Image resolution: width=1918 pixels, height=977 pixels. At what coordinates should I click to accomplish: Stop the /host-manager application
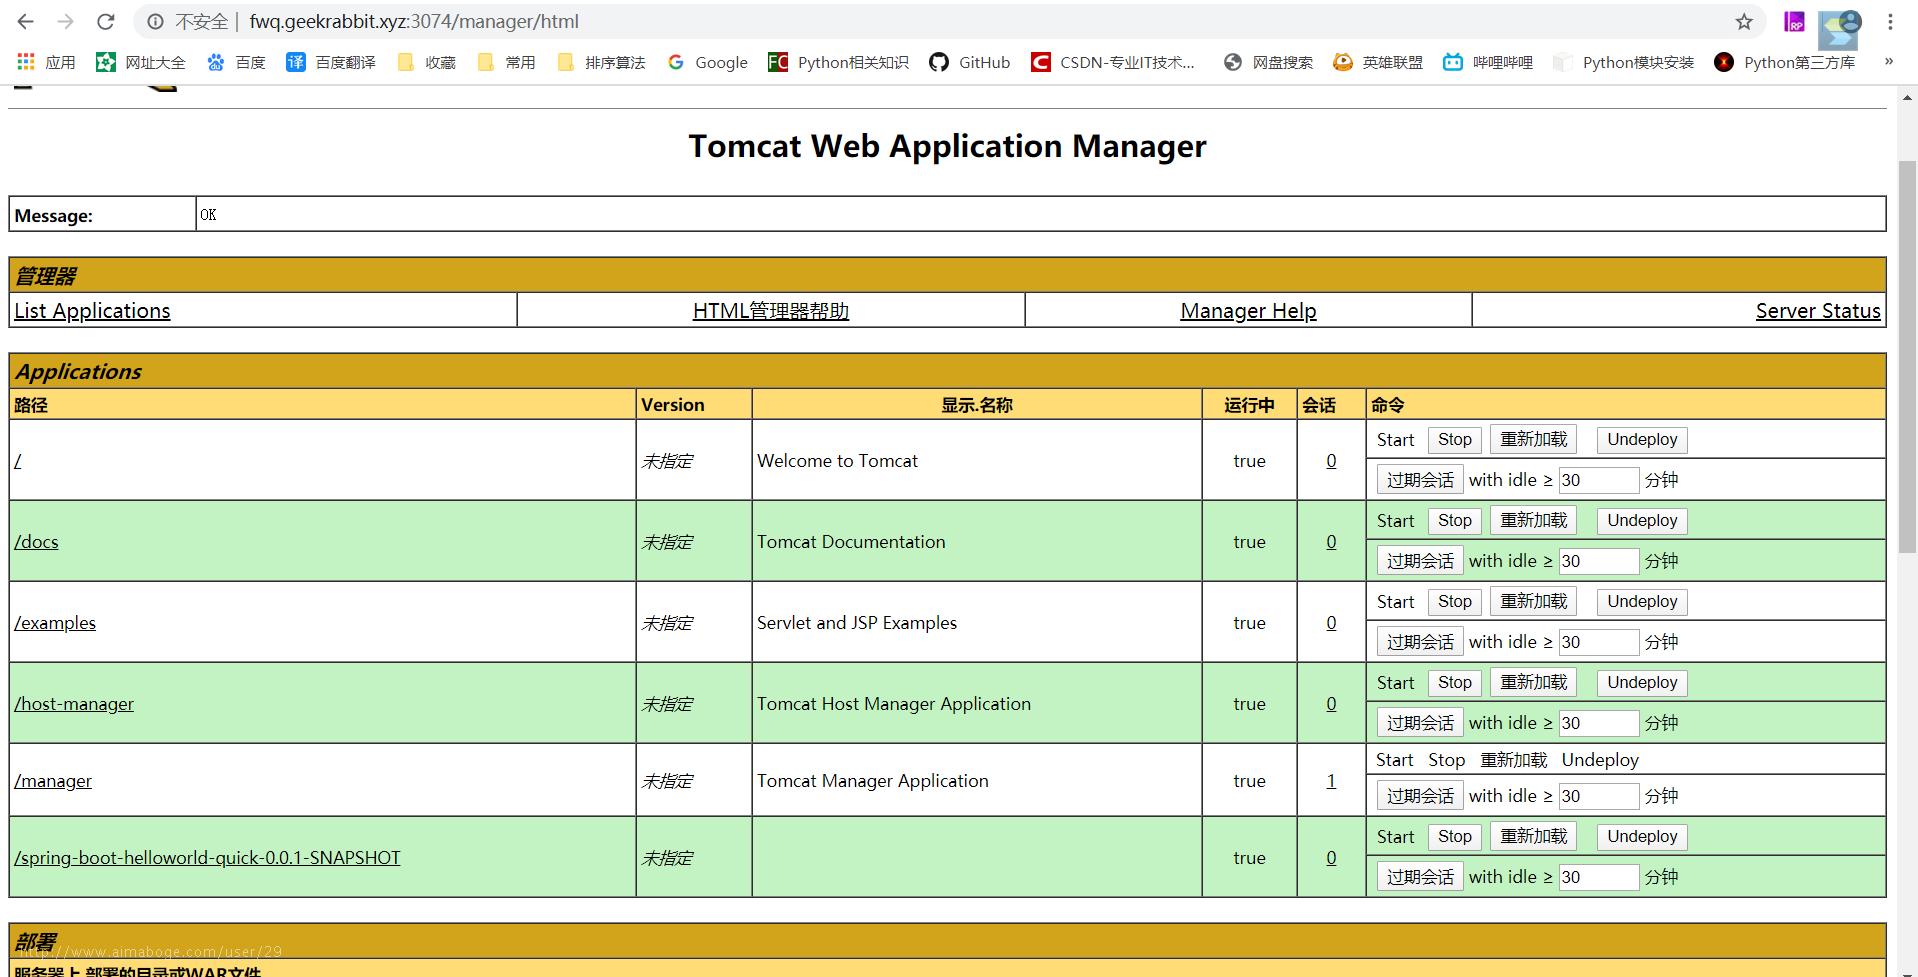[x=1454, y=683]
